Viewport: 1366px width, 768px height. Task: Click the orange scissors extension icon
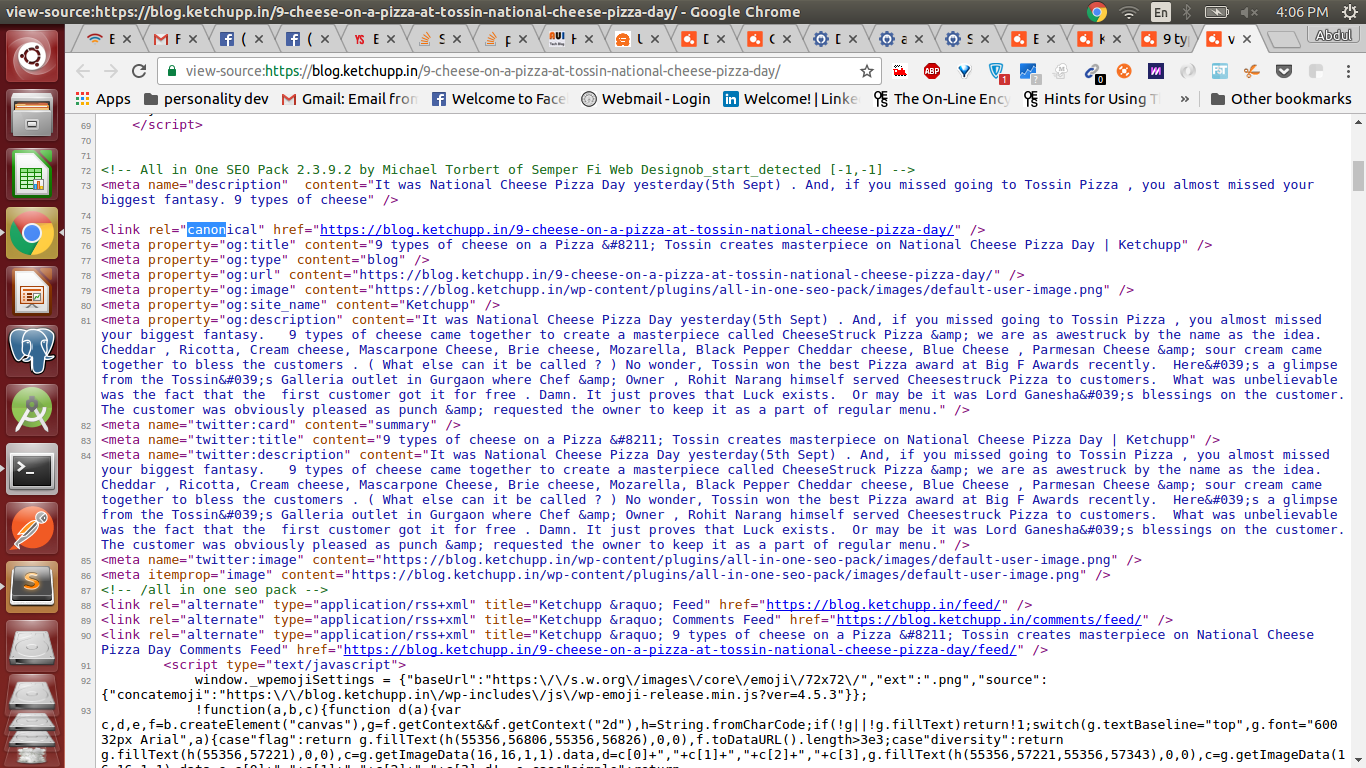(x=1251, y=72)
